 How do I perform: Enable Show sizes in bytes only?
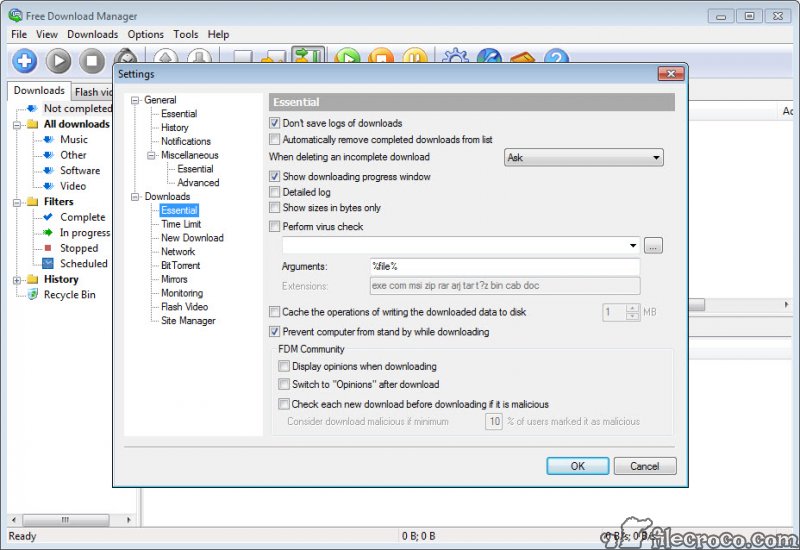pyautogui.click(x=274, y=208)
